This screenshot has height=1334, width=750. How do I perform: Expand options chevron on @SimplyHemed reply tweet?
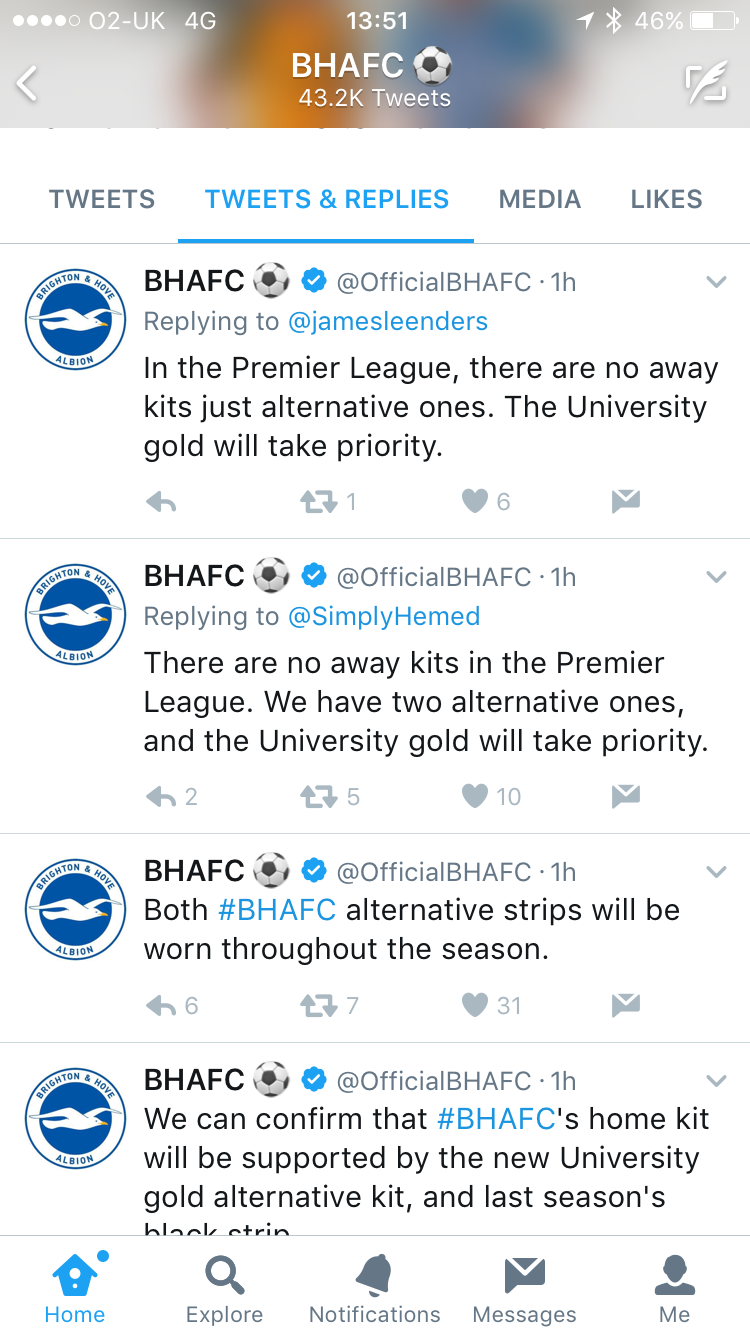tap(716, 577)
